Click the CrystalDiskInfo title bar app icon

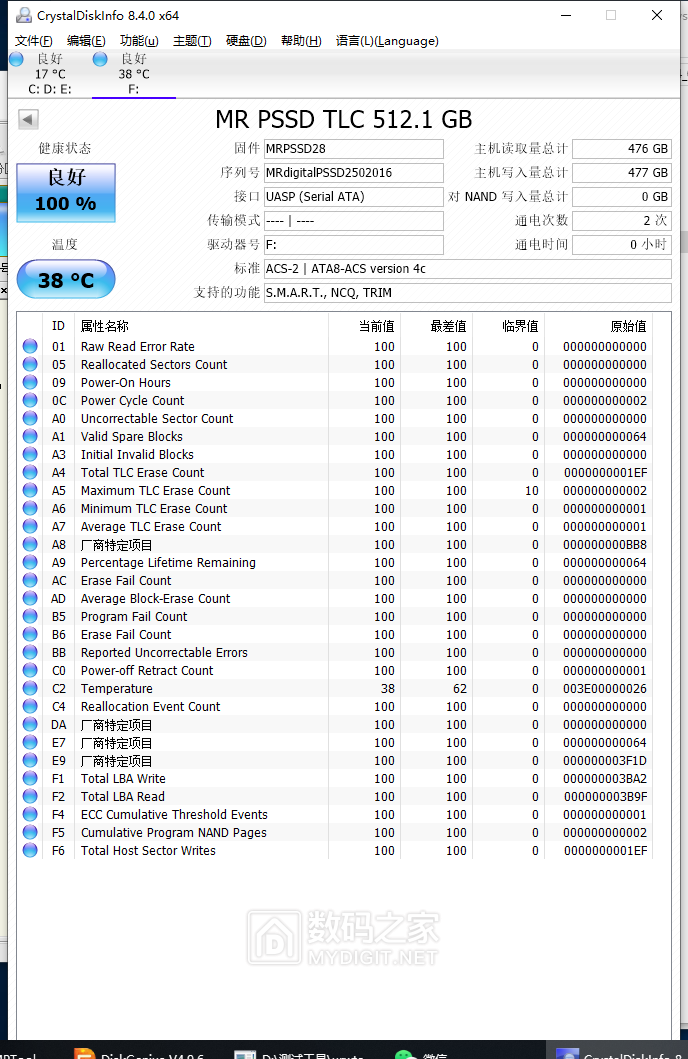(24, 15)
